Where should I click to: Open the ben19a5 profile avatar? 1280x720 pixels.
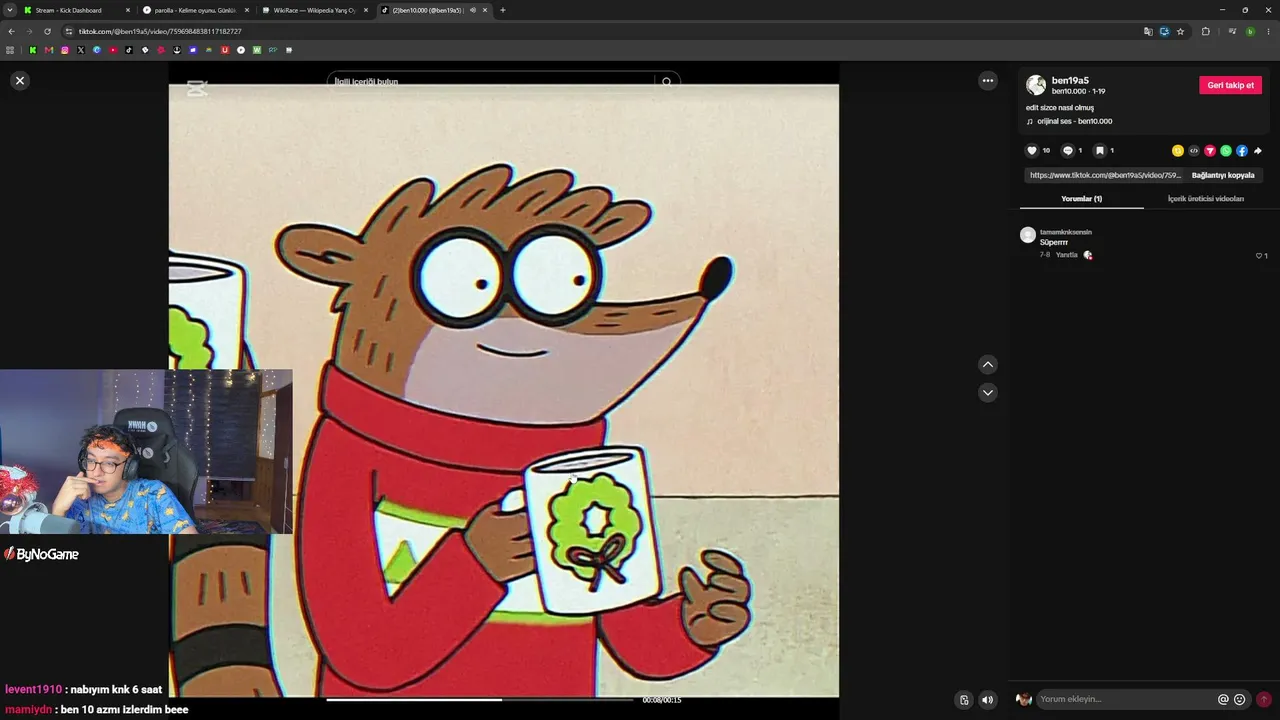[x=1036, y=85]
